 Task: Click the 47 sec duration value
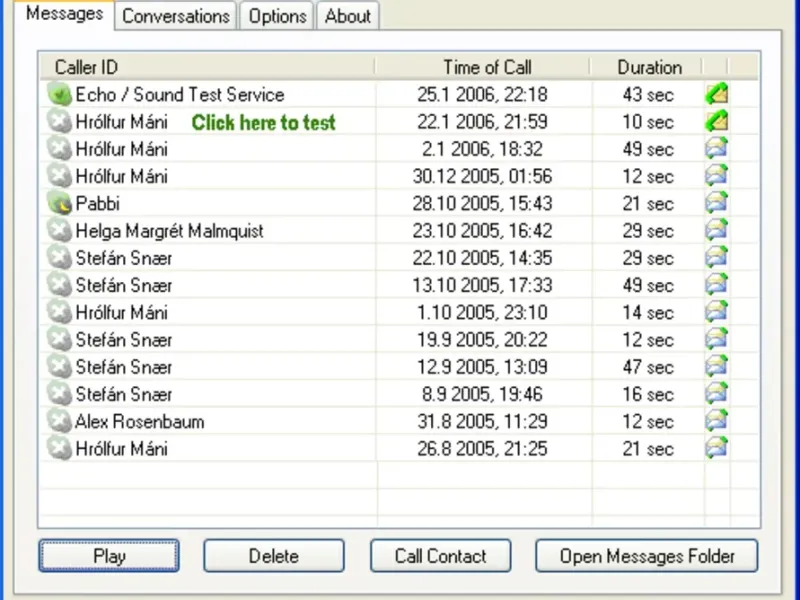tap(648, 367)
